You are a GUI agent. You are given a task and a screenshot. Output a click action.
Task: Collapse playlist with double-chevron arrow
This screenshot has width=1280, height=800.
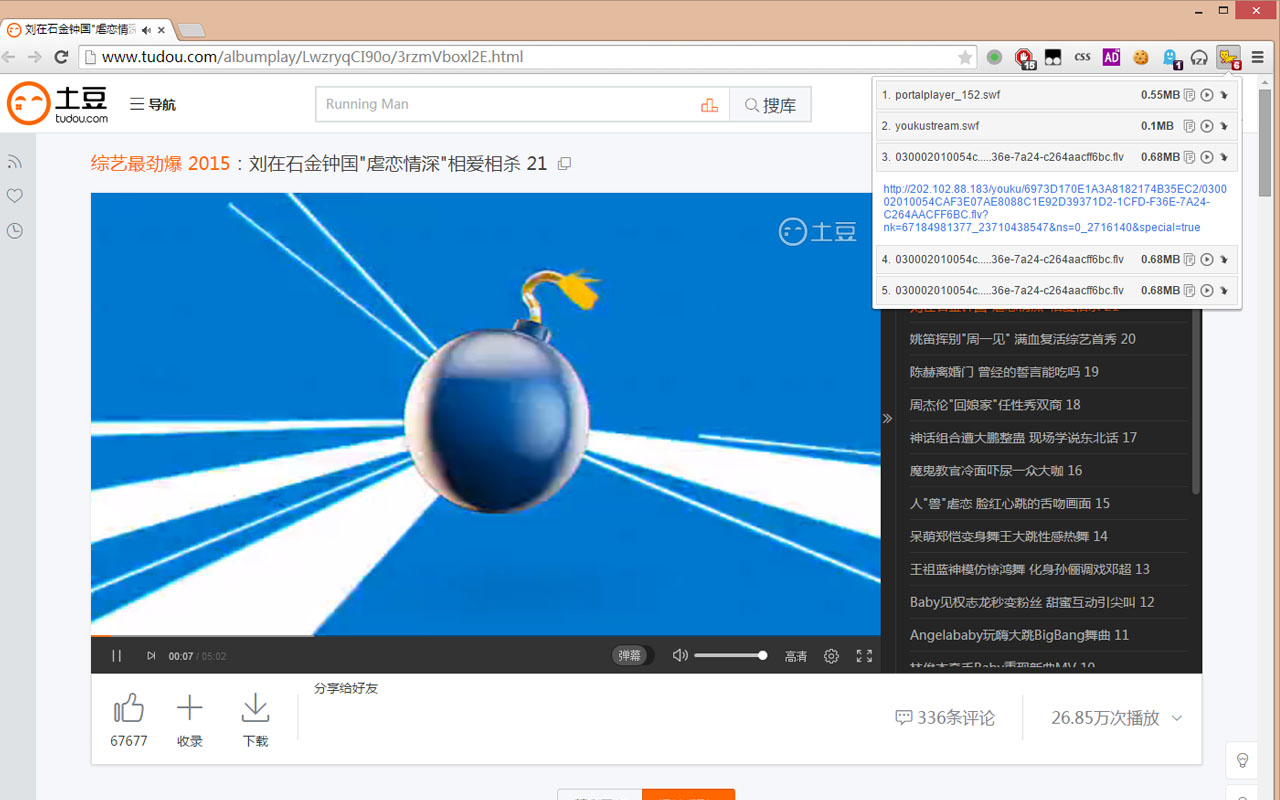click(887, 418)
